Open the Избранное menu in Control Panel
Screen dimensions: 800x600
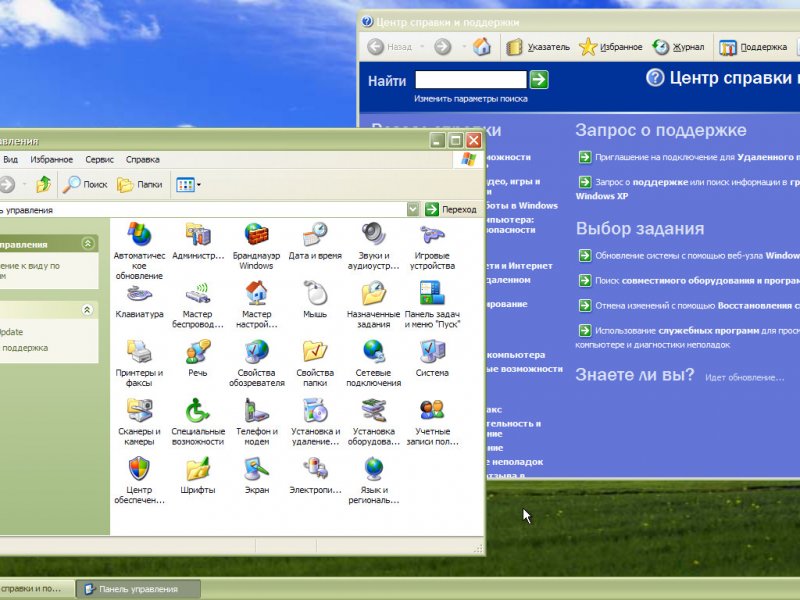point(52,160)
